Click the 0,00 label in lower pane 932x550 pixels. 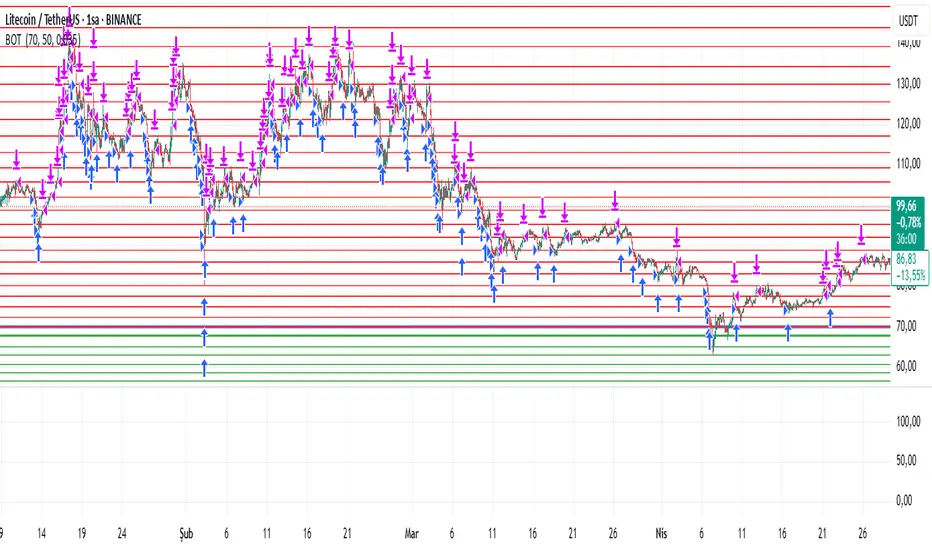click(904, 501)
